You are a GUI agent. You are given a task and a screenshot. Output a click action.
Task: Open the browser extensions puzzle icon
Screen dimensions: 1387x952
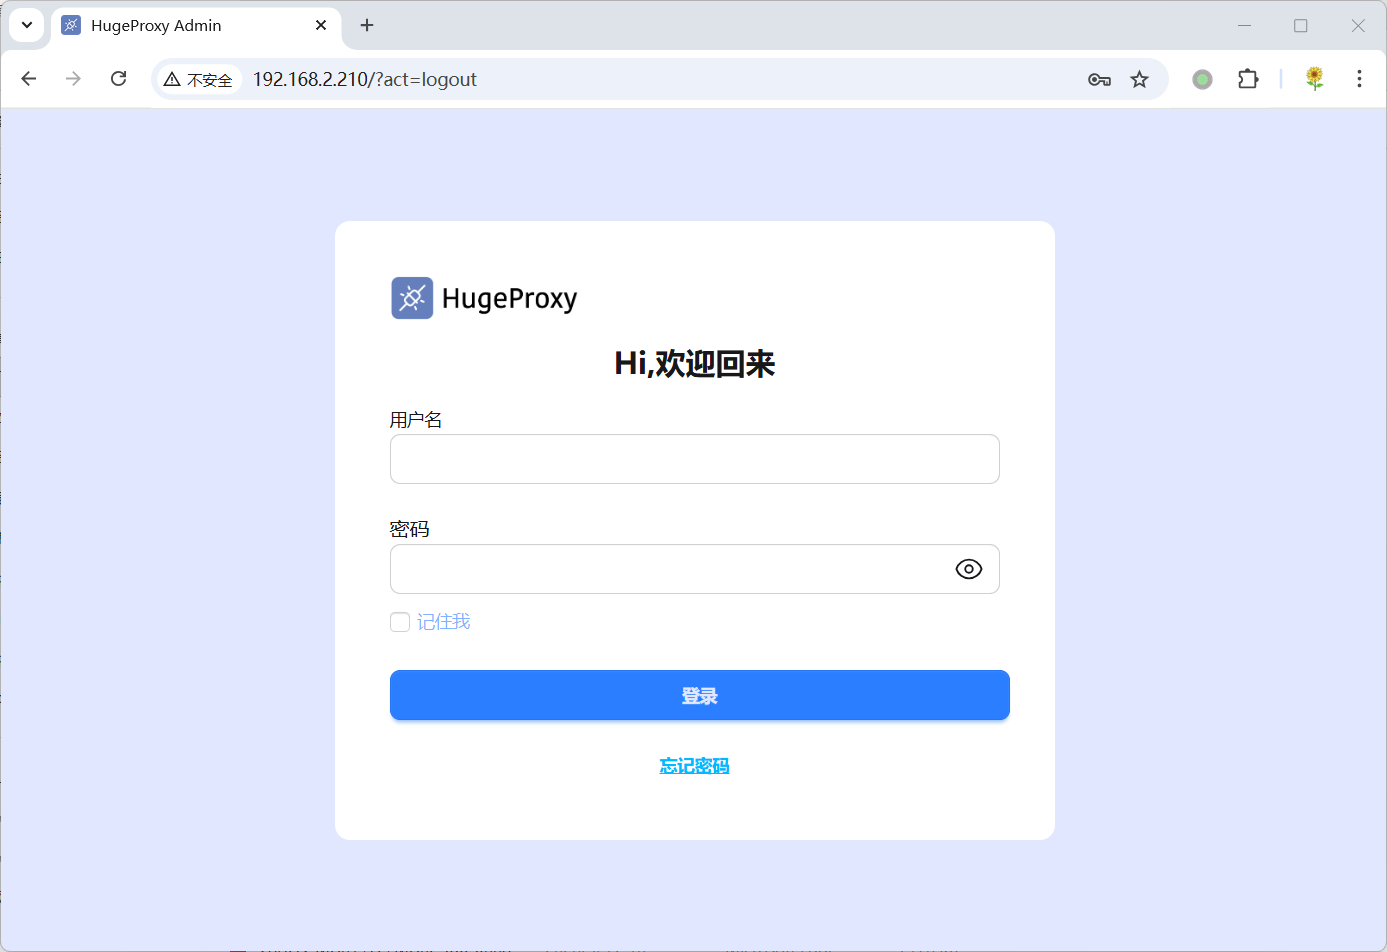coord(1248,79)
